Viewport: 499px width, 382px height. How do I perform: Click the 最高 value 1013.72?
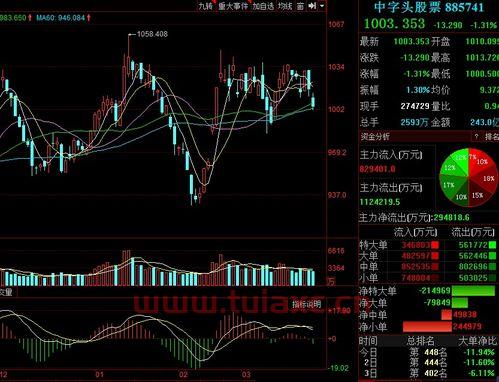[x=482, y=58]
